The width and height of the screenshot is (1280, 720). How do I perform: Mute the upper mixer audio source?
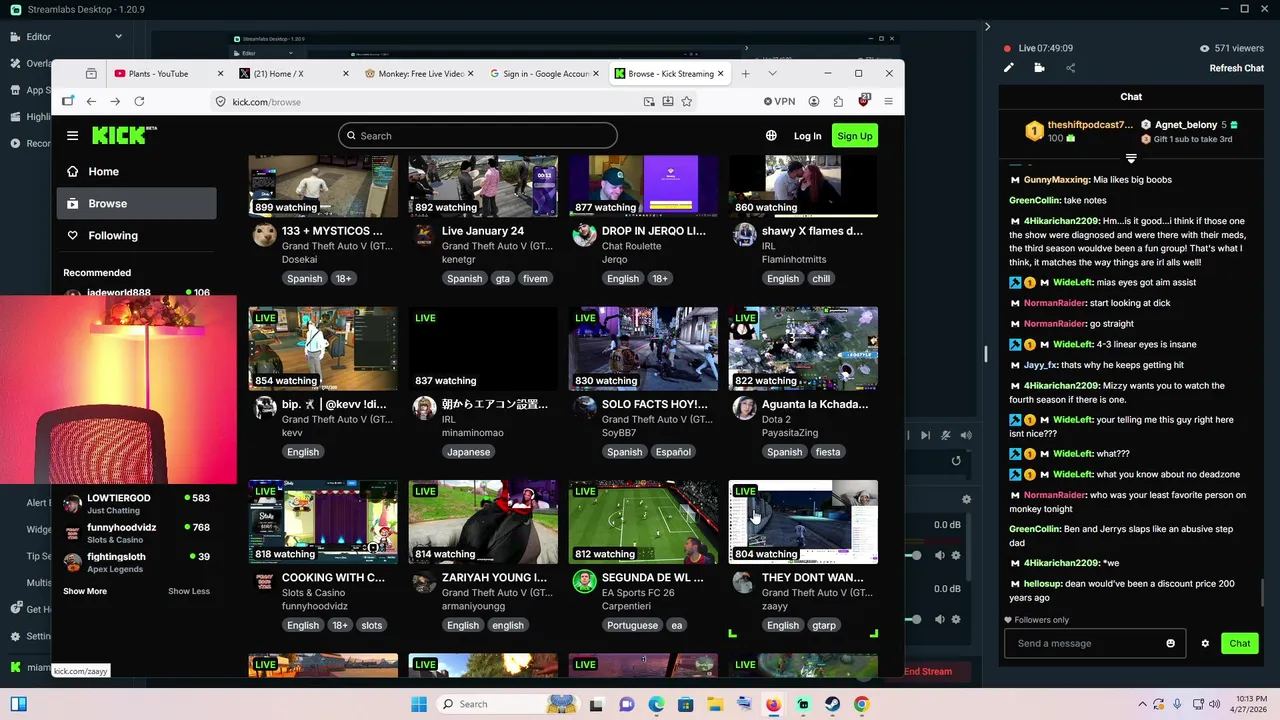point(940,555)
